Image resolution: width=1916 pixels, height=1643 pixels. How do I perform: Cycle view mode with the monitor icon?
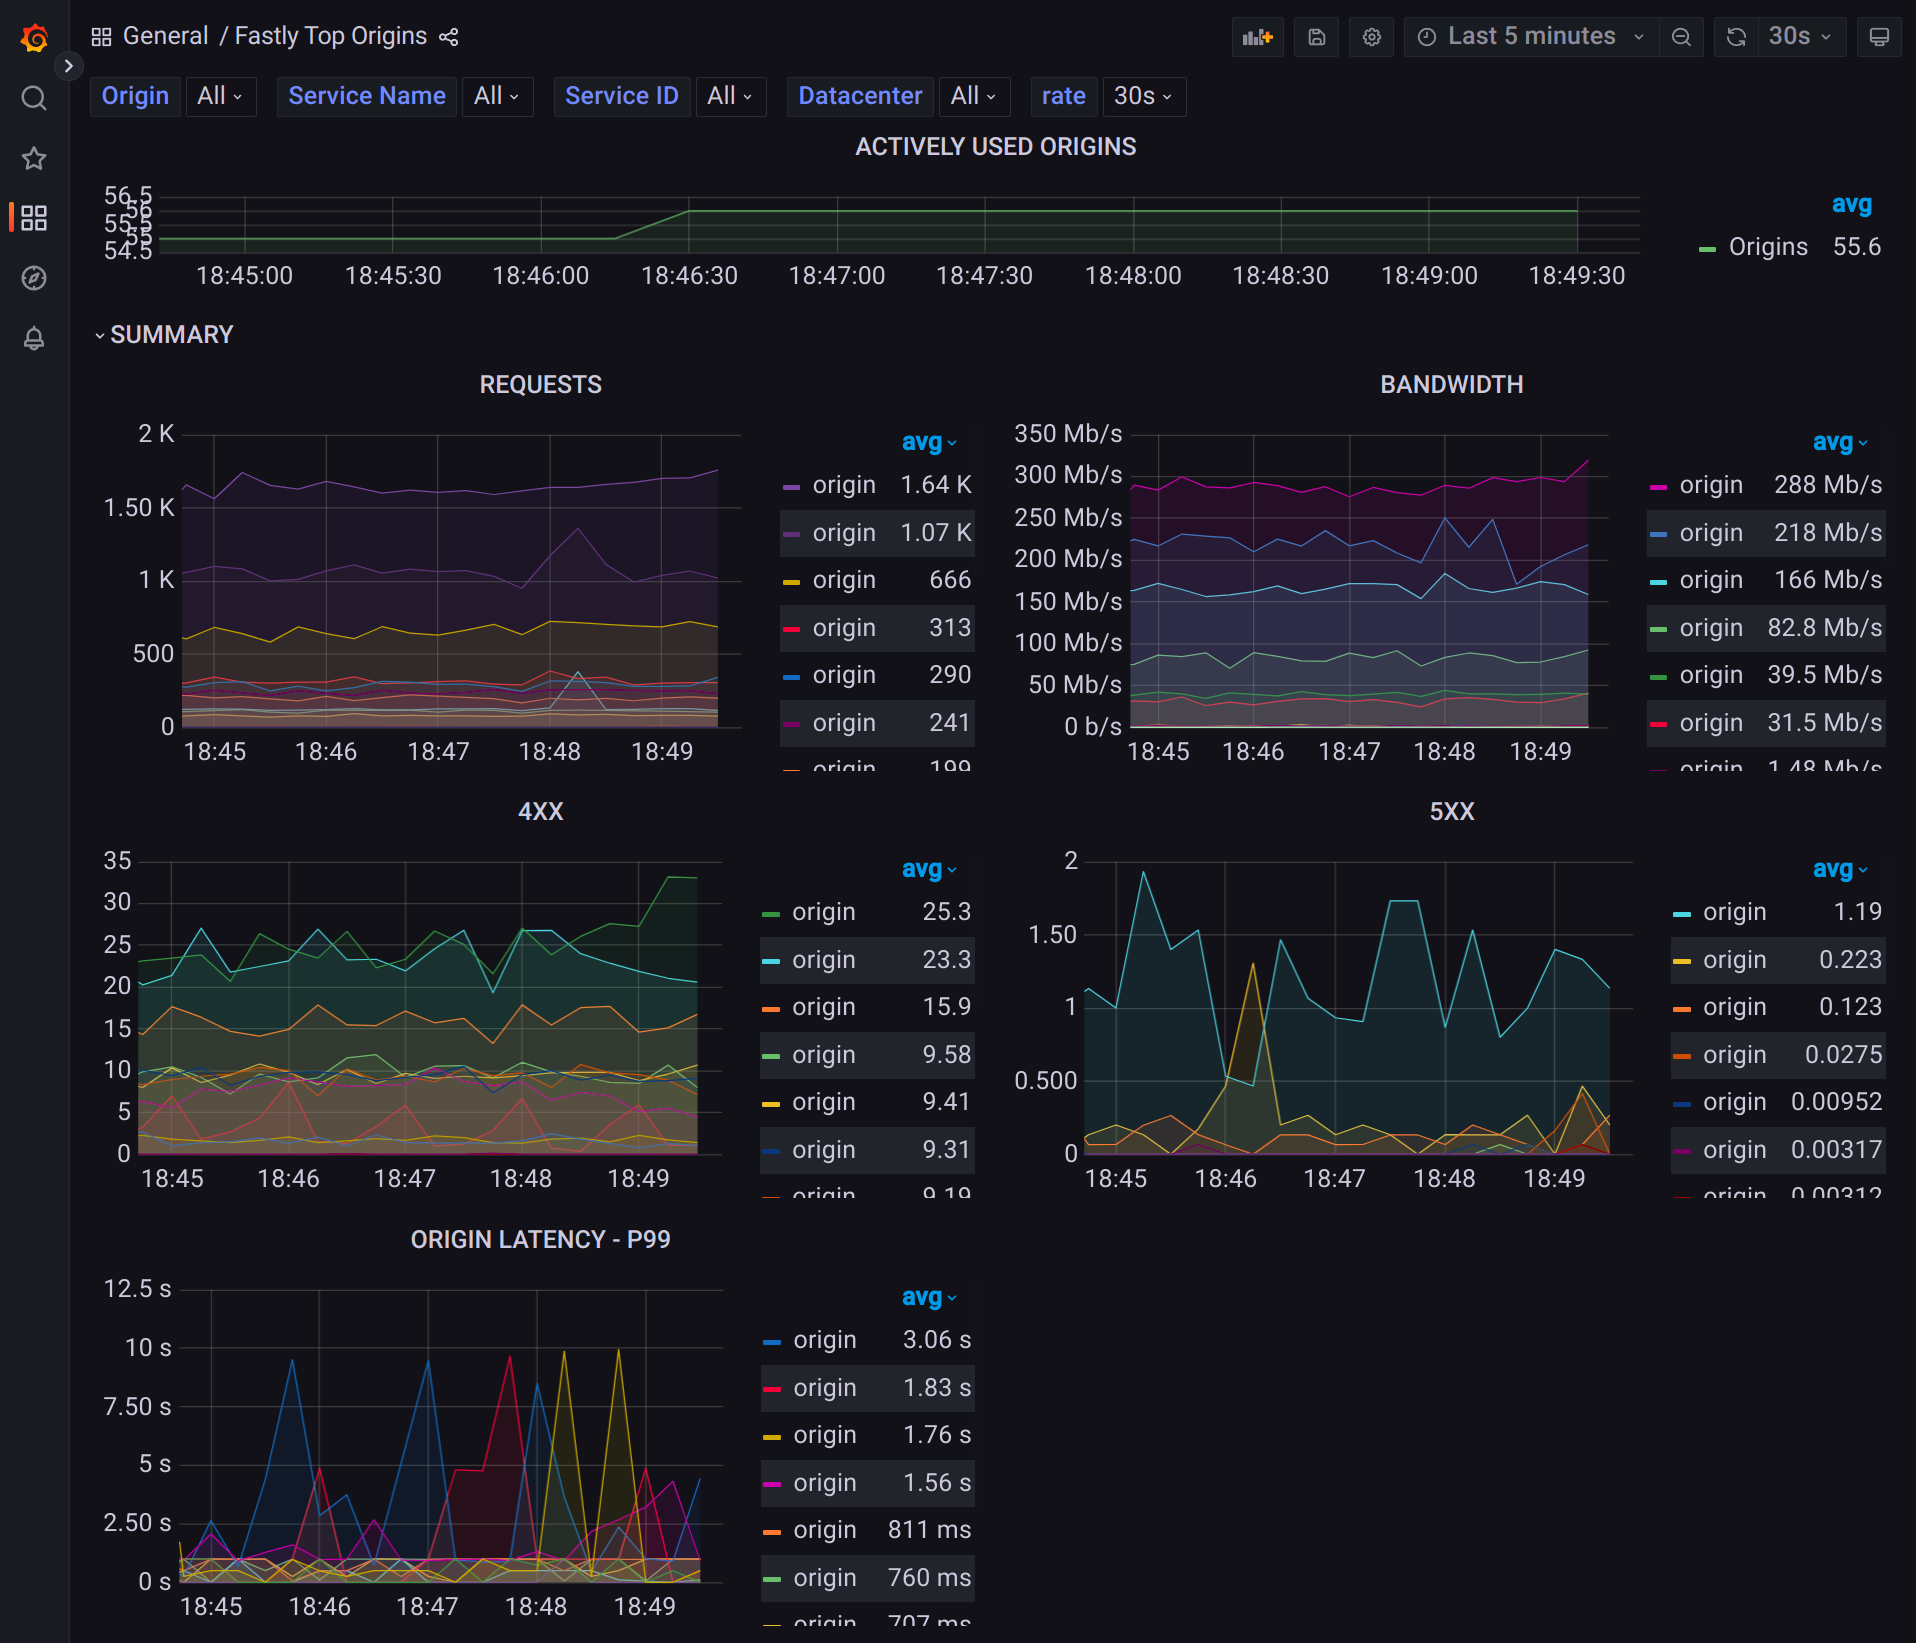(x=1879, y=37)
